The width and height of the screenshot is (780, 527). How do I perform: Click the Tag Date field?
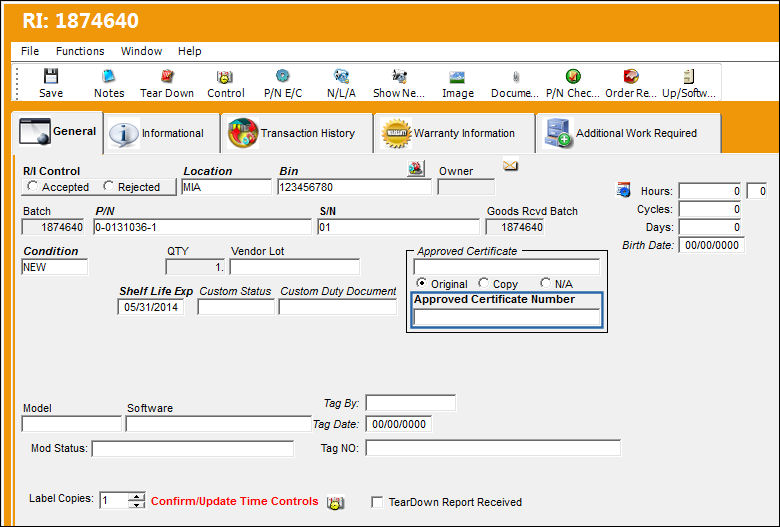[x=398, y=424]
